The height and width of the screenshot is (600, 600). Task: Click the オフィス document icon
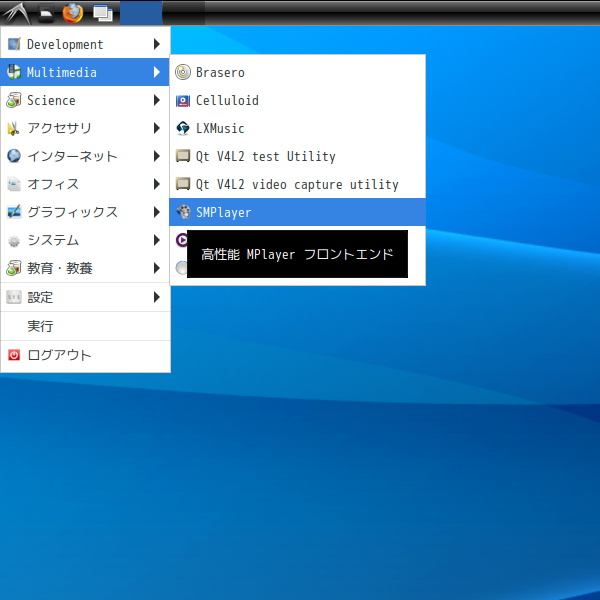pos(14,184)
